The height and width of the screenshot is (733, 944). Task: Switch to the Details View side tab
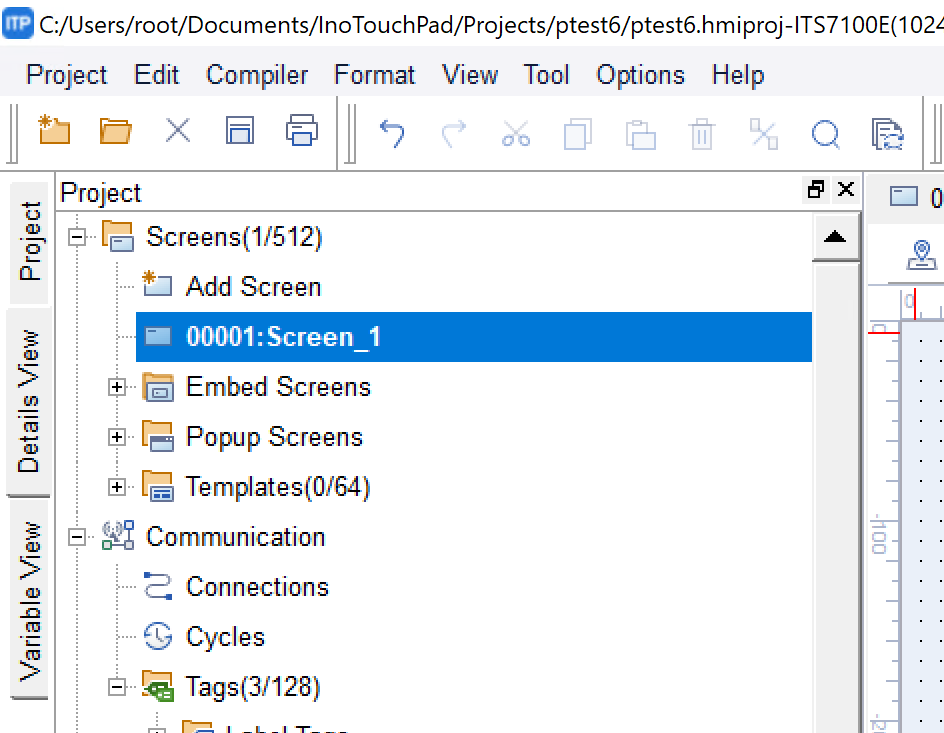pyautogui.click(x=29, y=401)
